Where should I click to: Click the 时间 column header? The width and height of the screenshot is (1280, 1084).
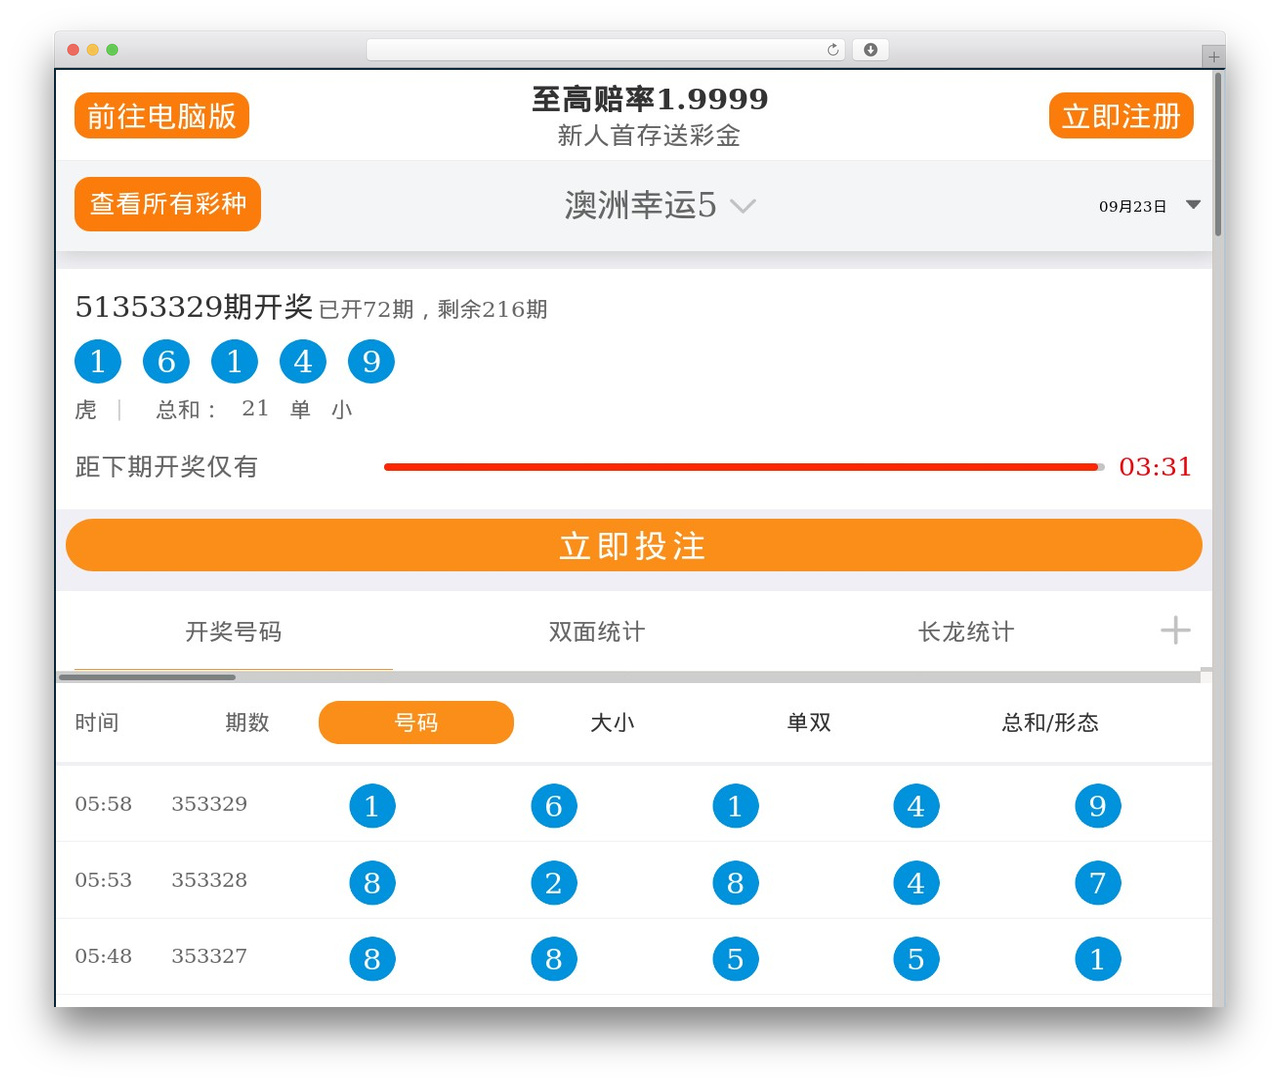click(x=97, y=723)
